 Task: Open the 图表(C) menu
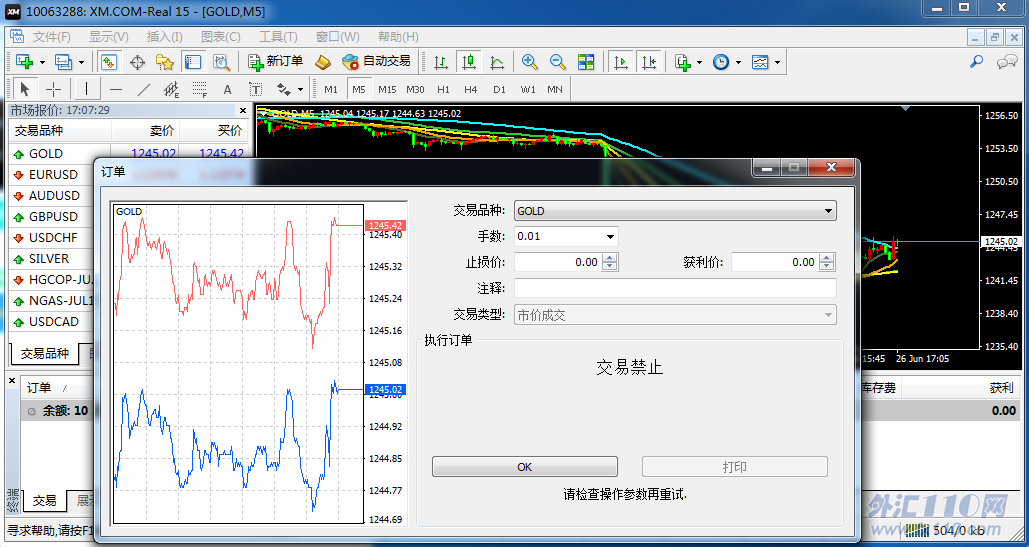220,37
